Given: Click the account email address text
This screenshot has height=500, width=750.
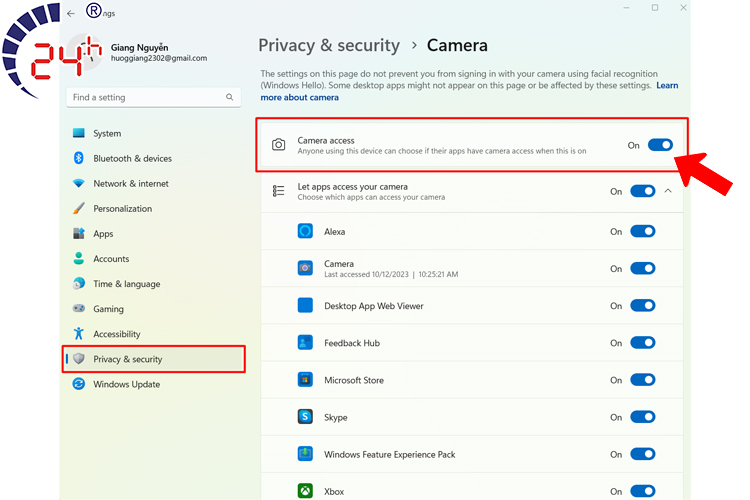Looking at the screenshot, I should pos(159,58).
